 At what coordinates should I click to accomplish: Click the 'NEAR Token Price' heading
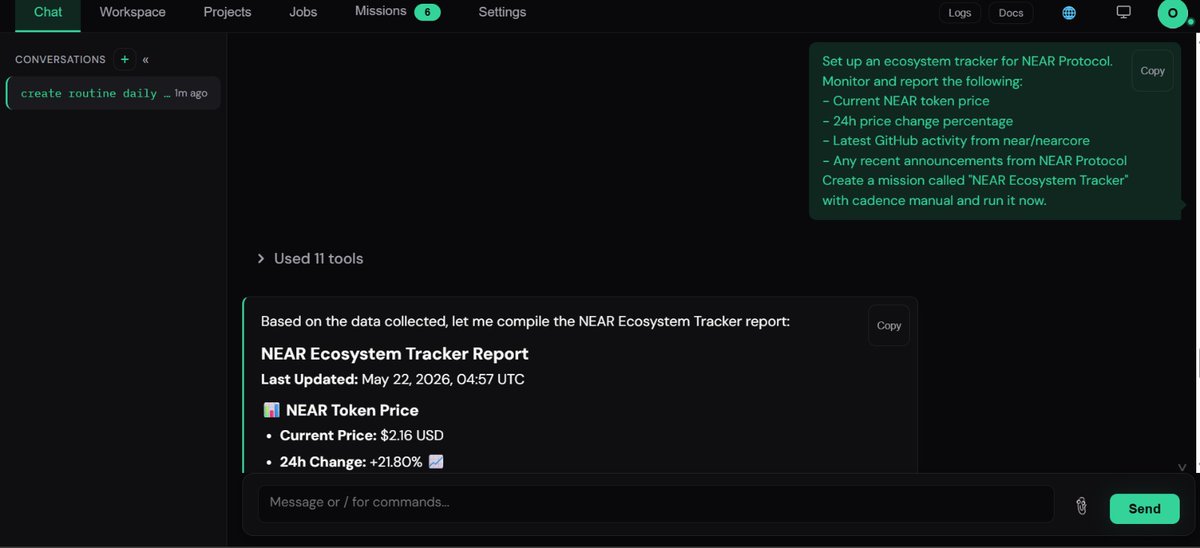[352, 410]
